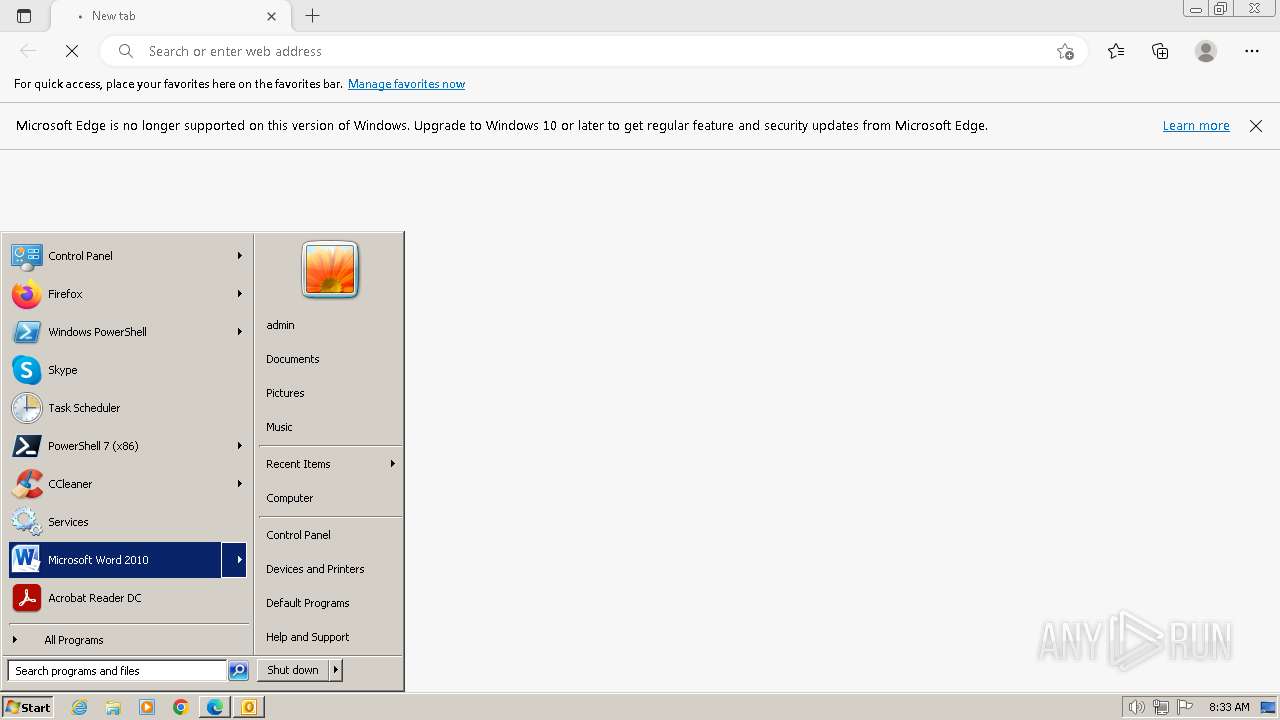Open Outlook from taskbar
Image resolution: width=1280 pixels, height=720 pixels.
[248, 707]
